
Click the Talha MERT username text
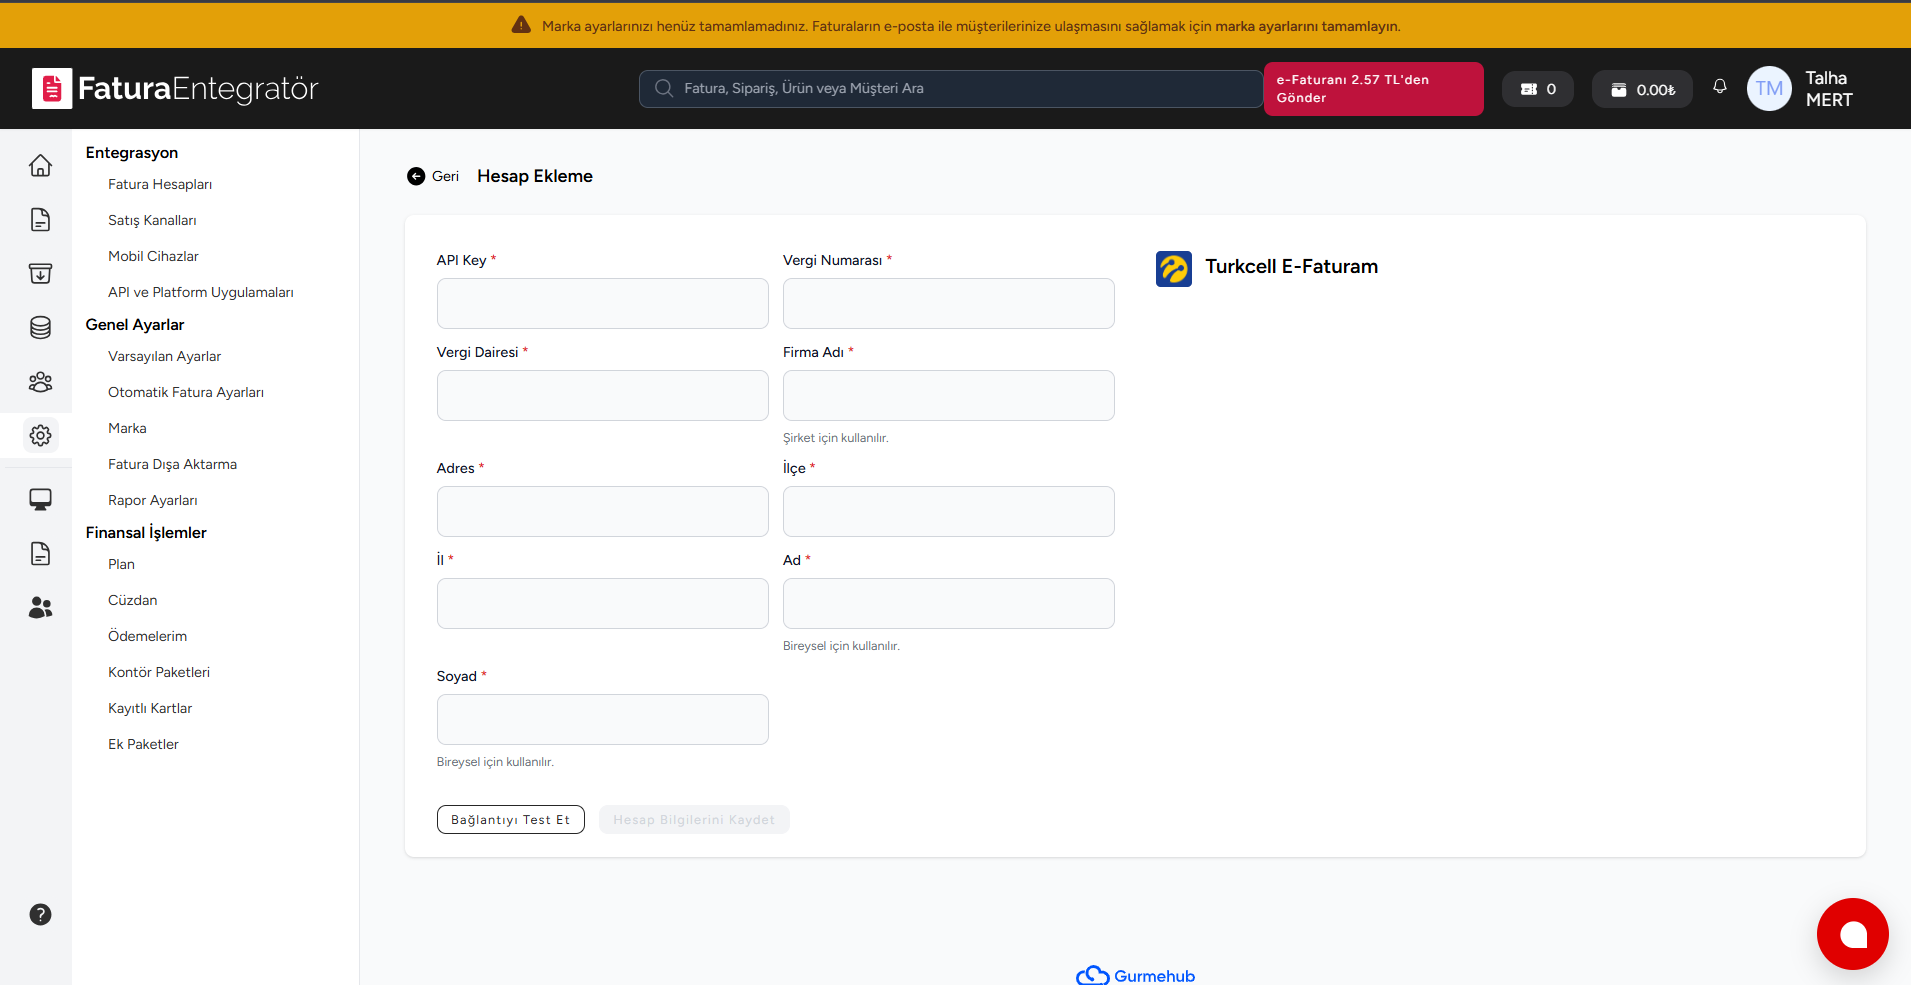point(1829,89)
